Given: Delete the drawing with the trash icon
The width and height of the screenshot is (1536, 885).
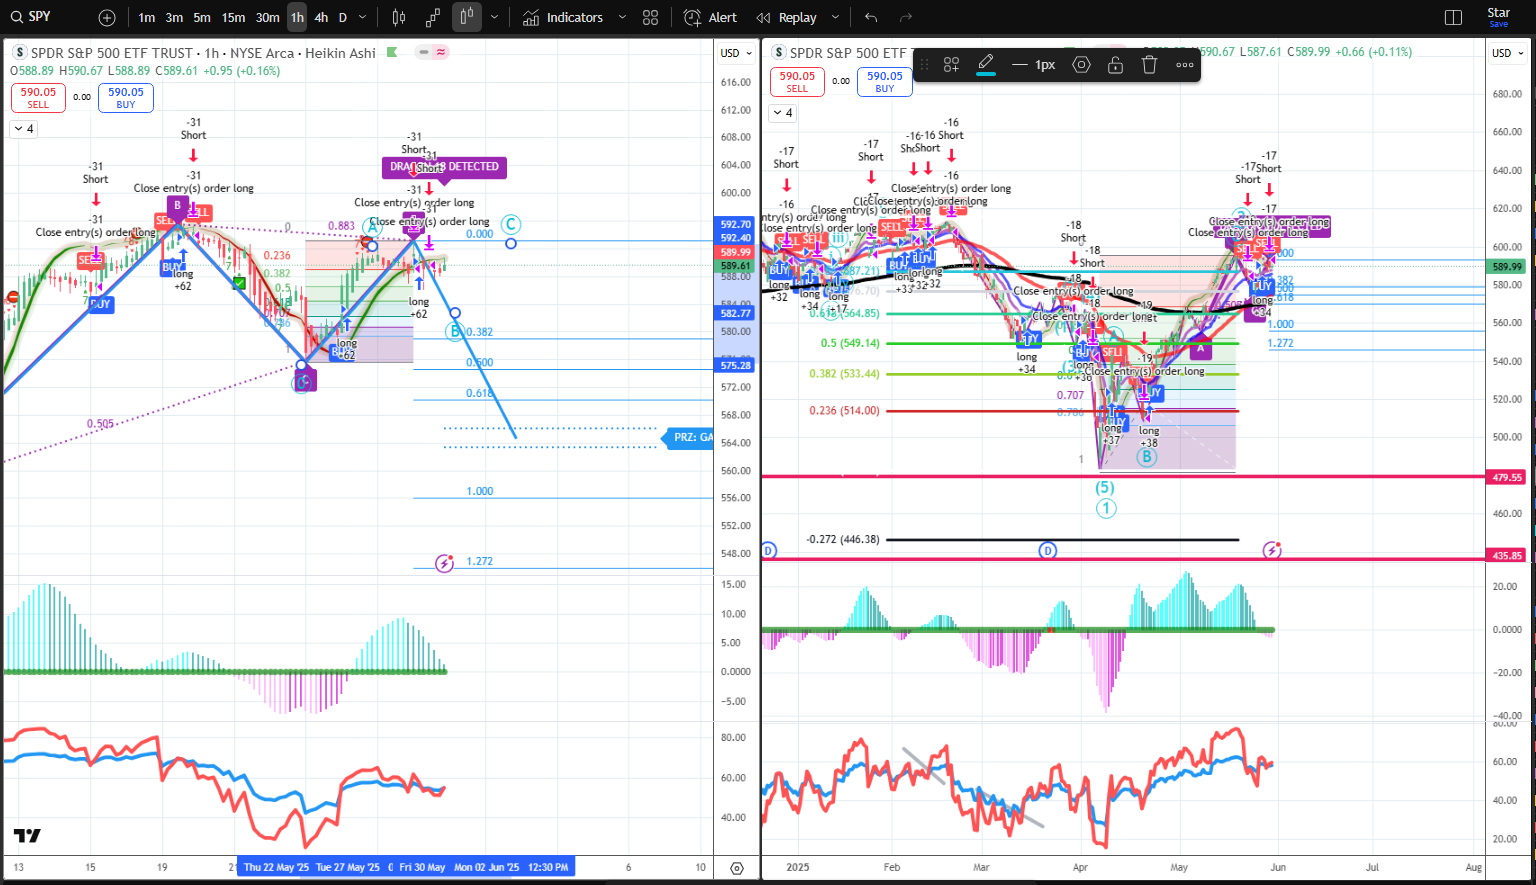Looking at the screenshot, I should coord(1149,65).
